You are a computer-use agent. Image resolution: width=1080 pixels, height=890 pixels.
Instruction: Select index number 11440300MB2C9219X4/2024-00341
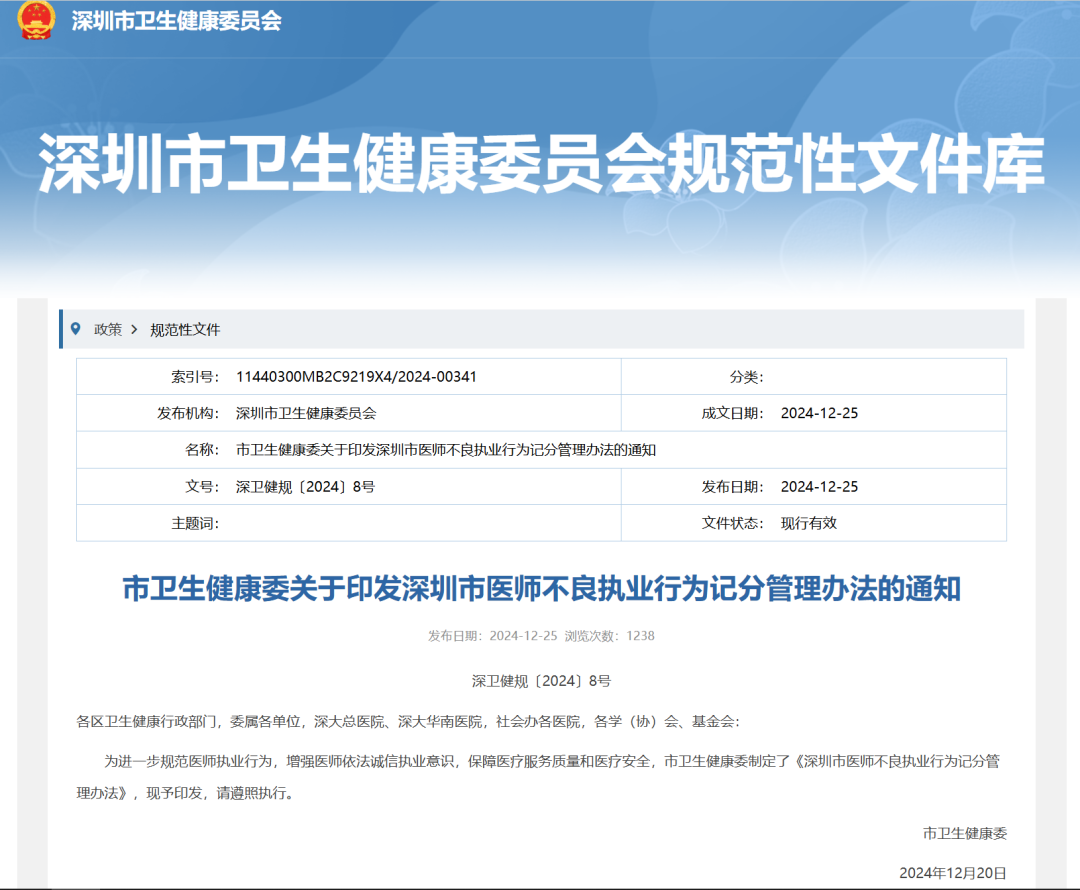point(356,377)
